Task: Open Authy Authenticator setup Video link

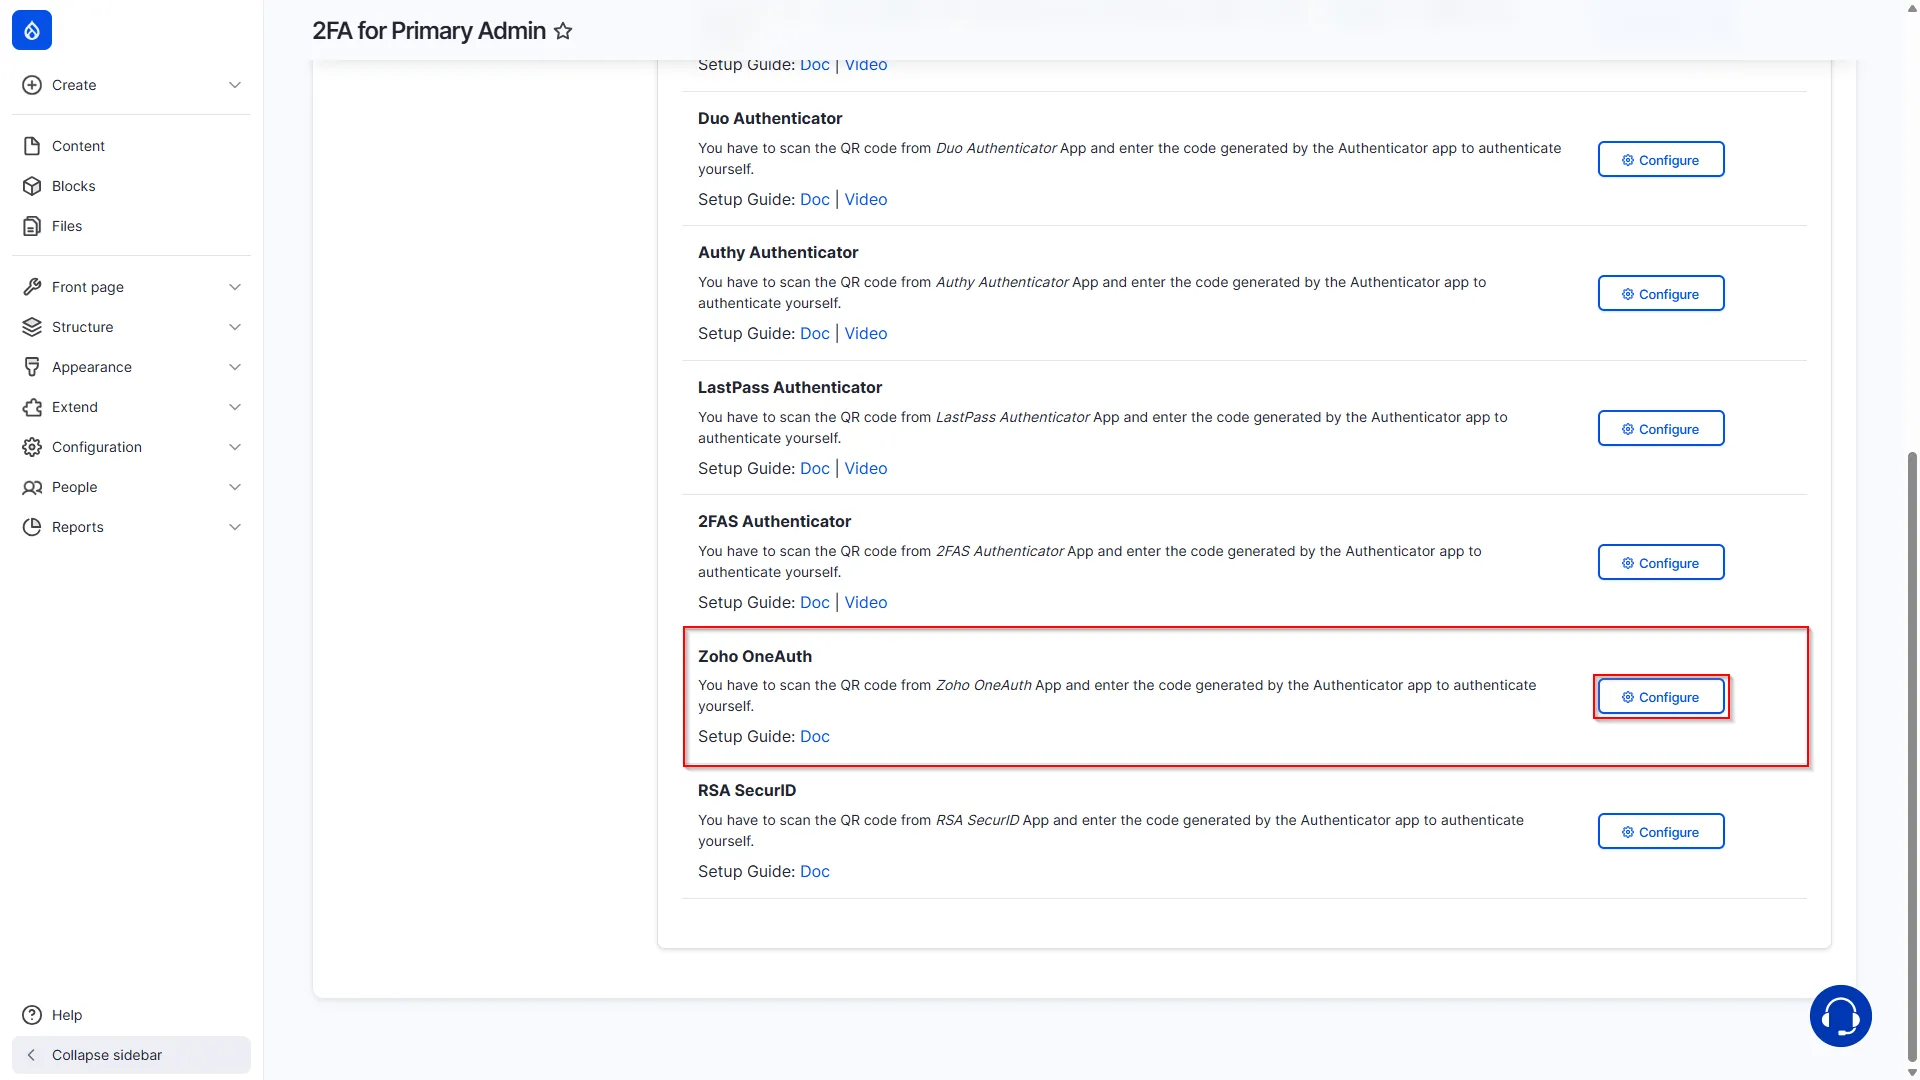Action: (865, 333)
